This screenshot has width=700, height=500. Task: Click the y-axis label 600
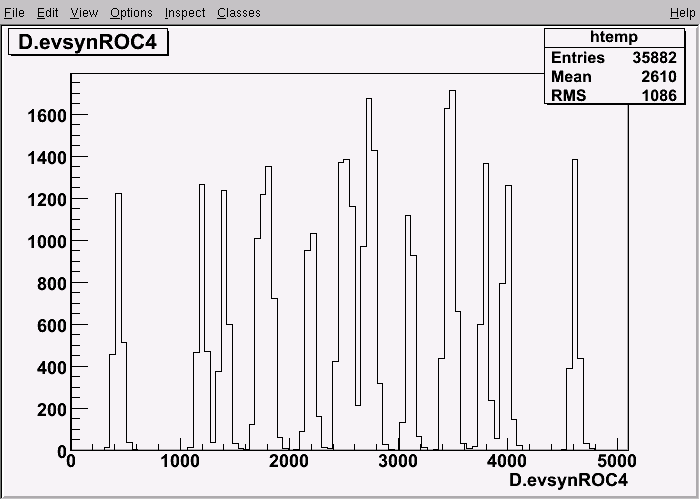[52, 326]
